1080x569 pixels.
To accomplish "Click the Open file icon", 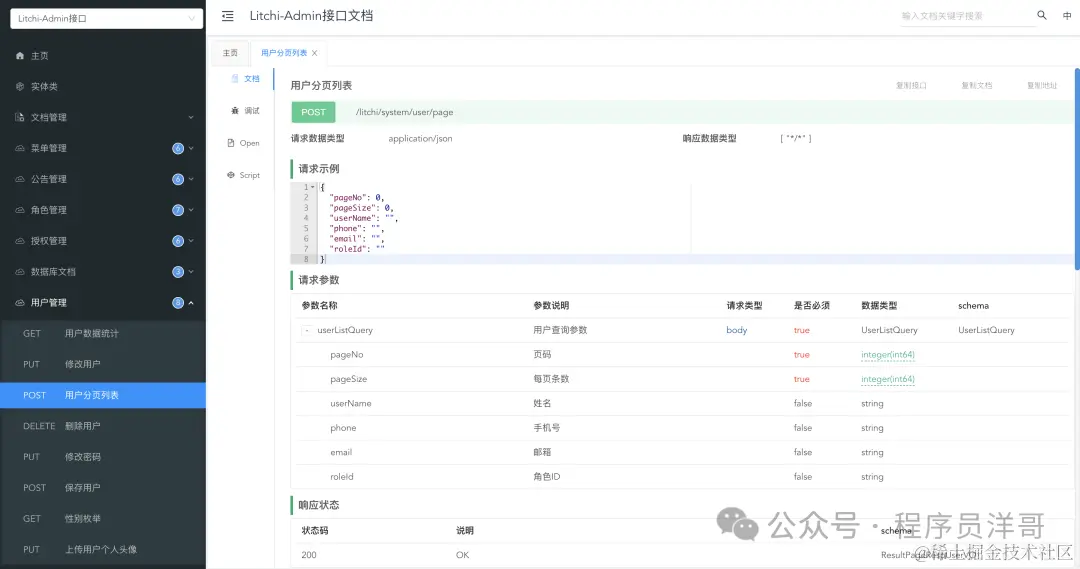I will (231, 143).
